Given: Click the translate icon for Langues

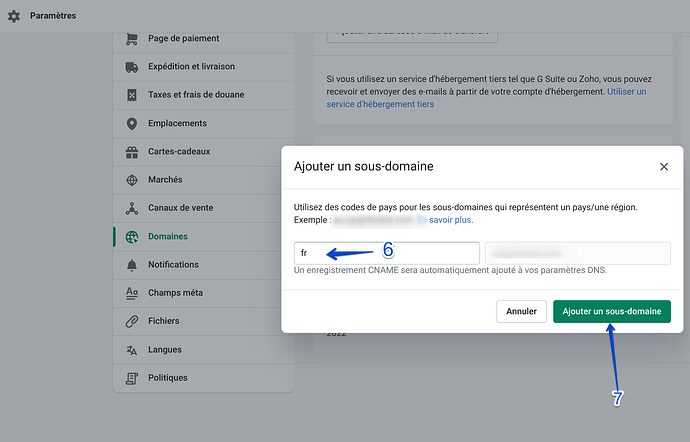Looking at the screenshot, I should click(132, 350).
